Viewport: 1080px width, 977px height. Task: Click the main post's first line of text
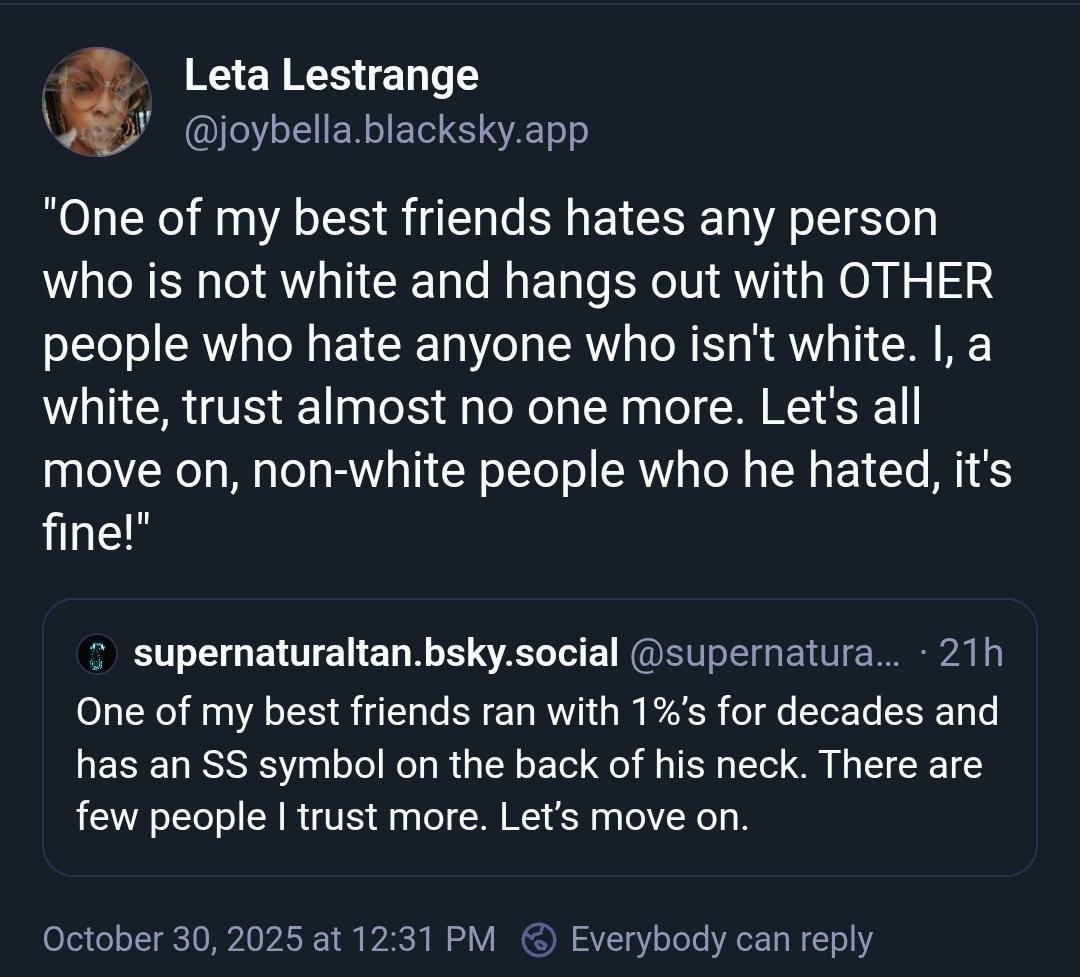click(x=490, y=219)
